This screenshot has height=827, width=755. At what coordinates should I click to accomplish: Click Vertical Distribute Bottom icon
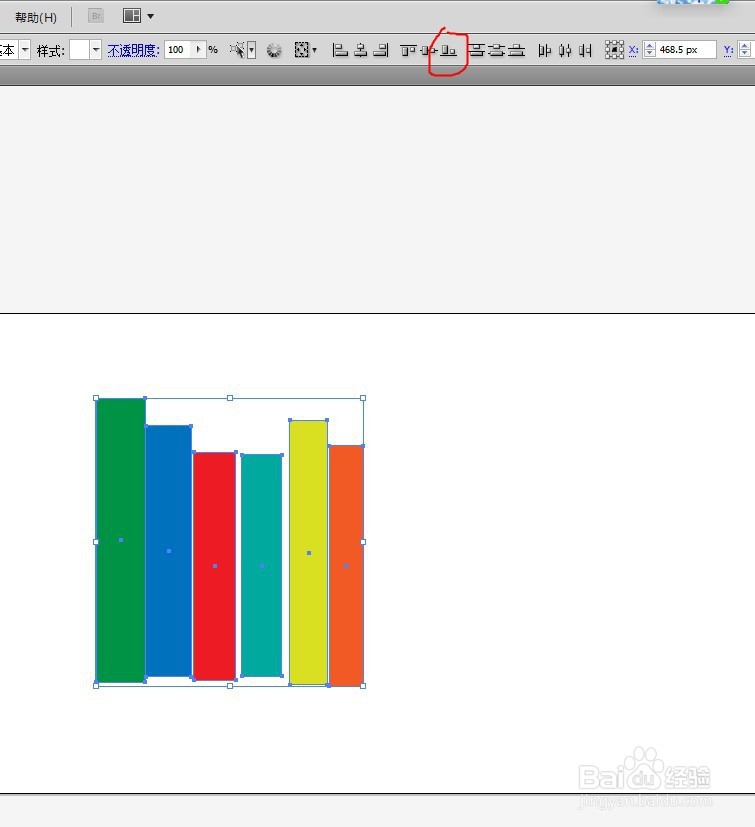coord(517,51)
